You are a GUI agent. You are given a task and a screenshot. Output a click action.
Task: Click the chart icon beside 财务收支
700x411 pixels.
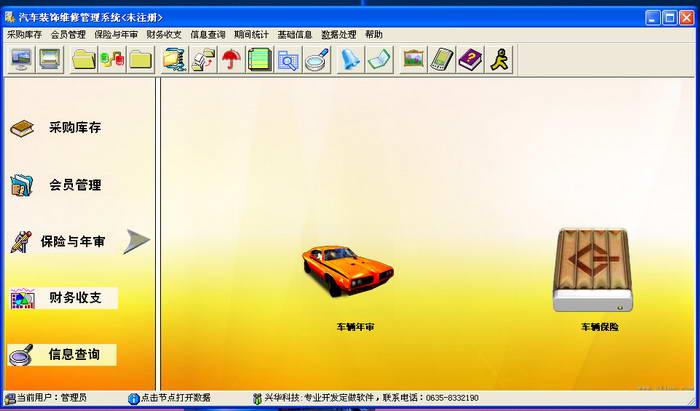(22, 299)
